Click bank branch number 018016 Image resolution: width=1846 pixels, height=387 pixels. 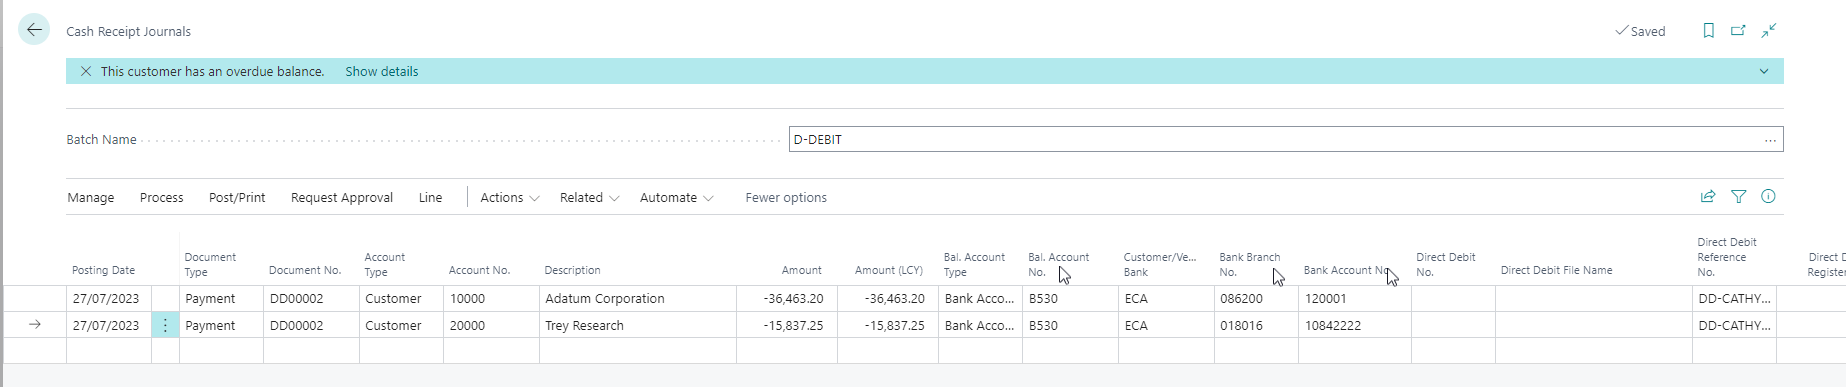click(1256, 325)
